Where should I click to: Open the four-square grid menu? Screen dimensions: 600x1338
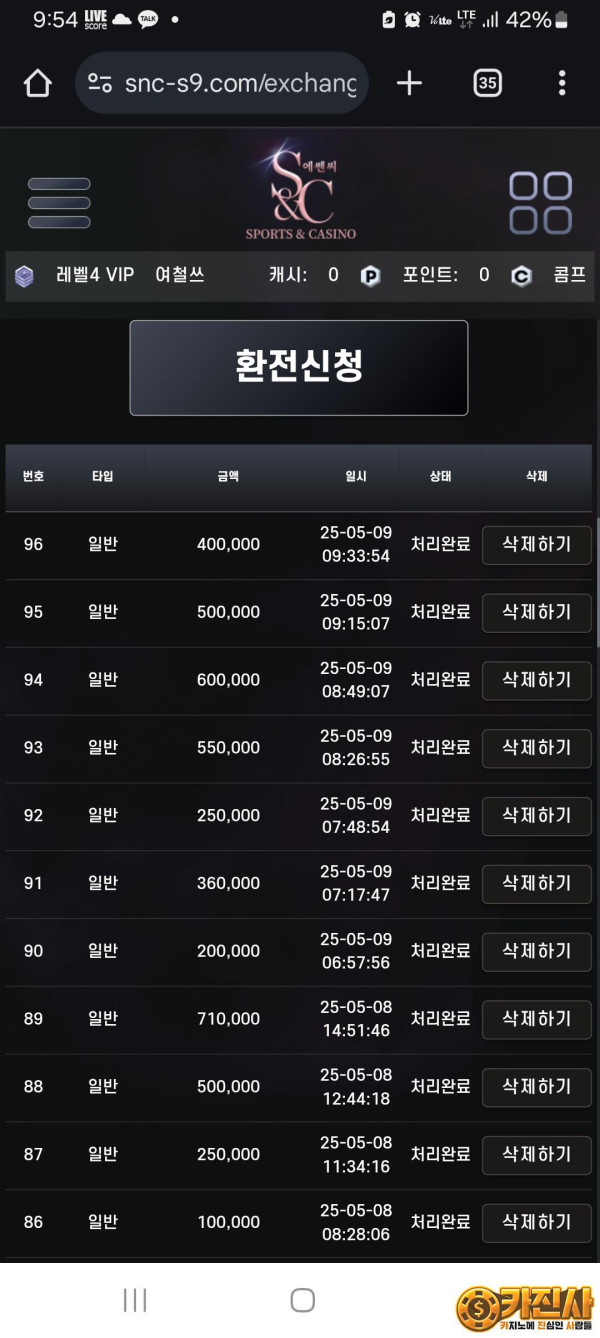coord(540,203)
